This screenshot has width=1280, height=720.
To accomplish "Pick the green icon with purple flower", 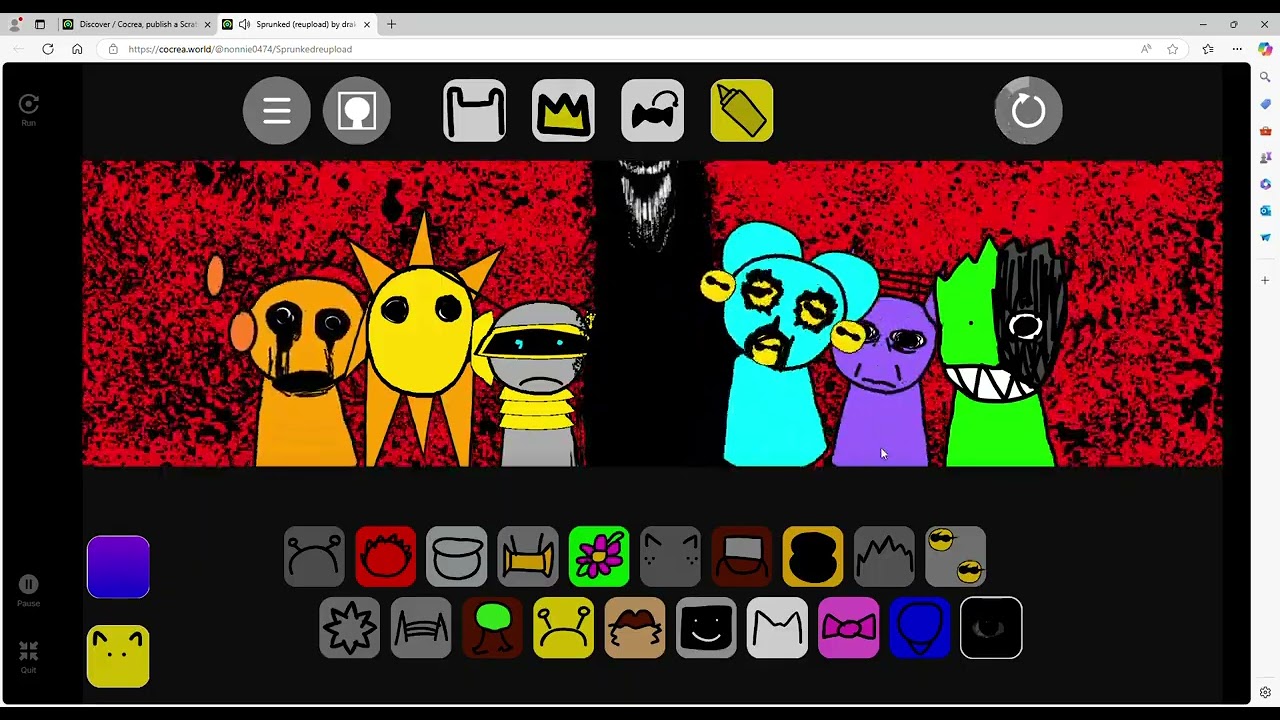I will (599, 557).
